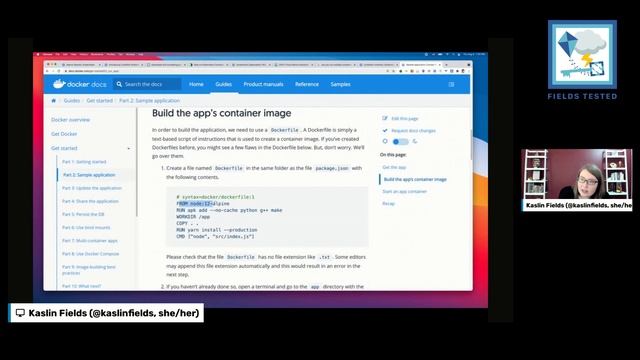Open Part 5: Persist the DB
640x360 pixels.
coord(83,214)
